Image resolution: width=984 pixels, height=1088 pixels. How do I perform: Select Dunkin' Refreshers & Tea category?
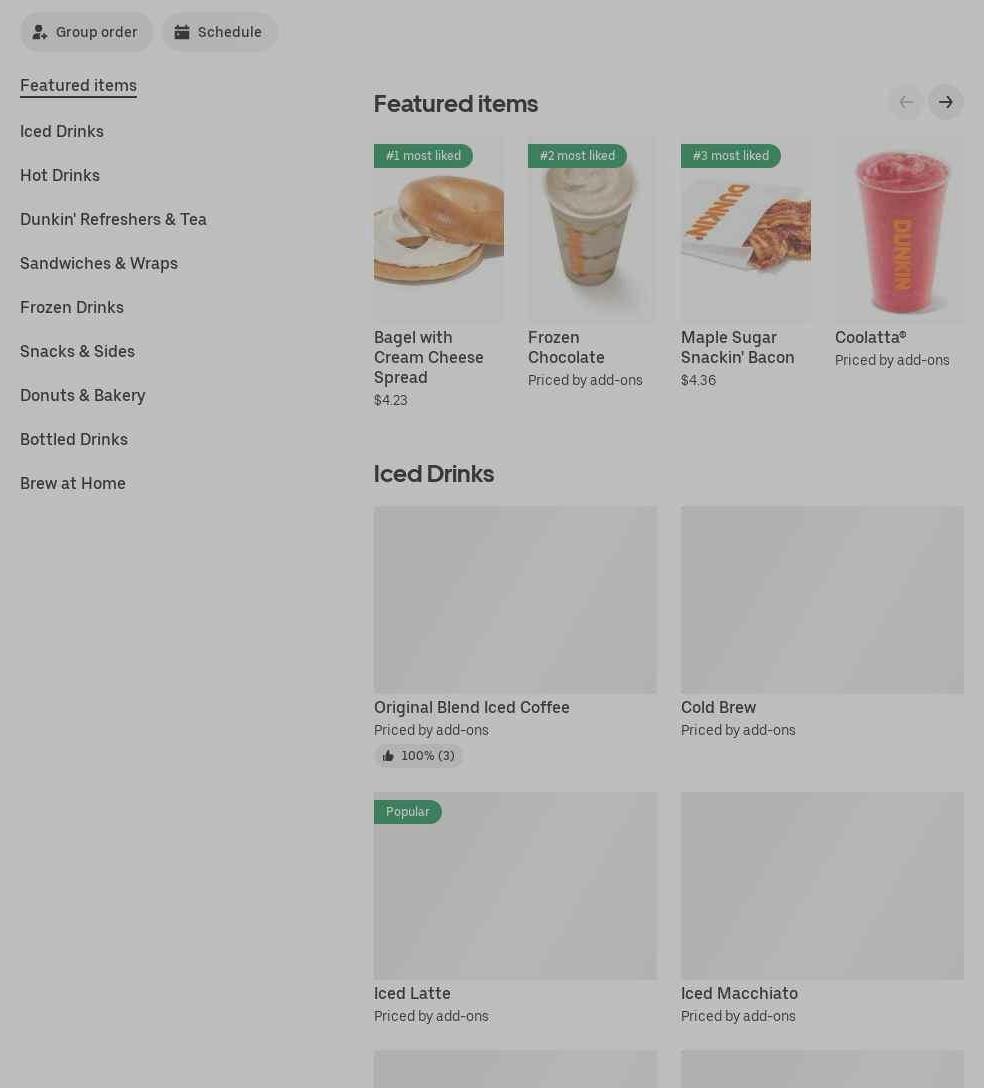113,219
